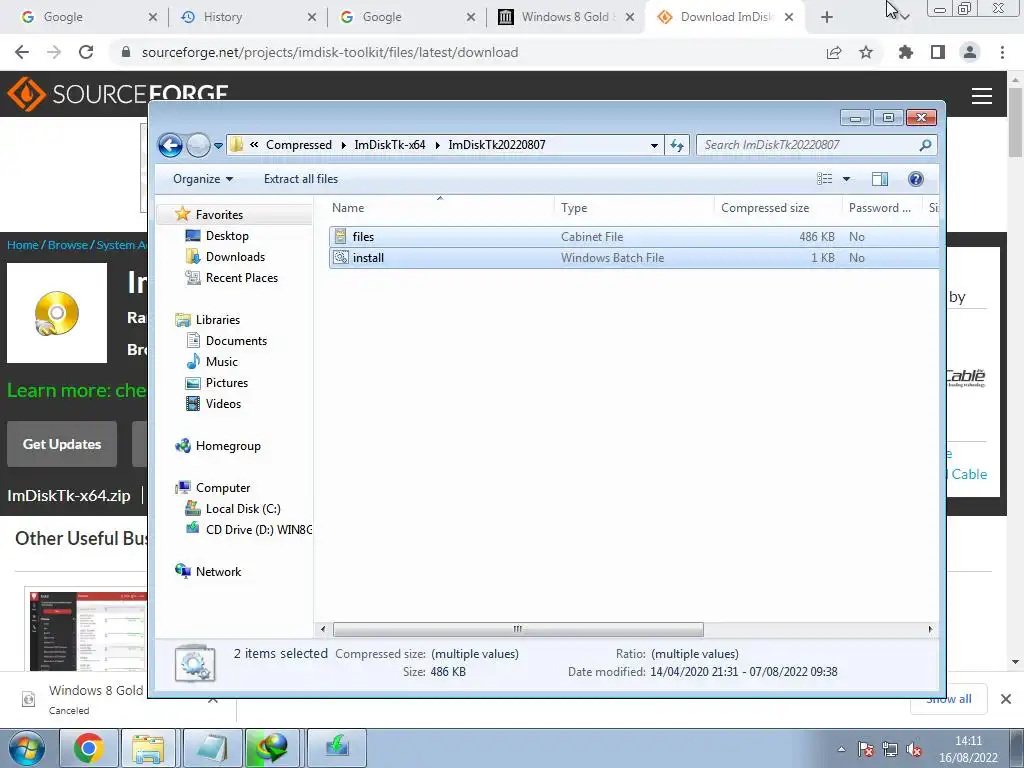Expand the address bar previous locations dropdown
The width and height of the screenshot is (1024, 768).
tap(654, 146)
